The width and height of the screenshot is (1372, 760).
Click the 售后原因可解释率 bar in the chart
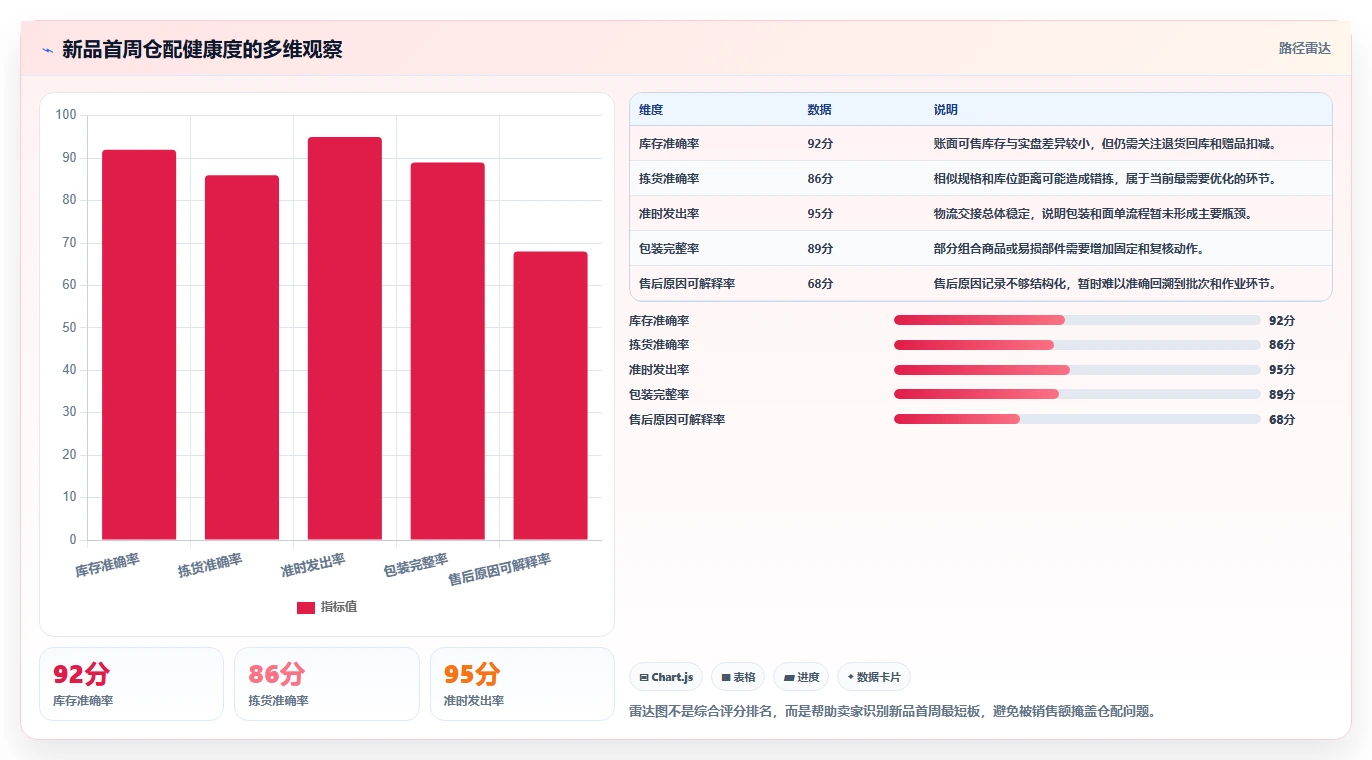coord(551,396)
